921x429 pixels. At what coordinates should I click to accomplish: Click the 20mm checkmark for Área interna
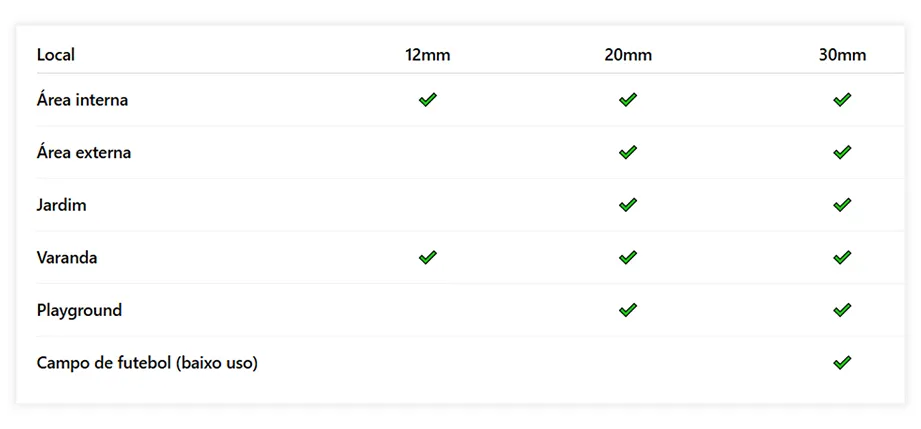(x=628, y=100)
